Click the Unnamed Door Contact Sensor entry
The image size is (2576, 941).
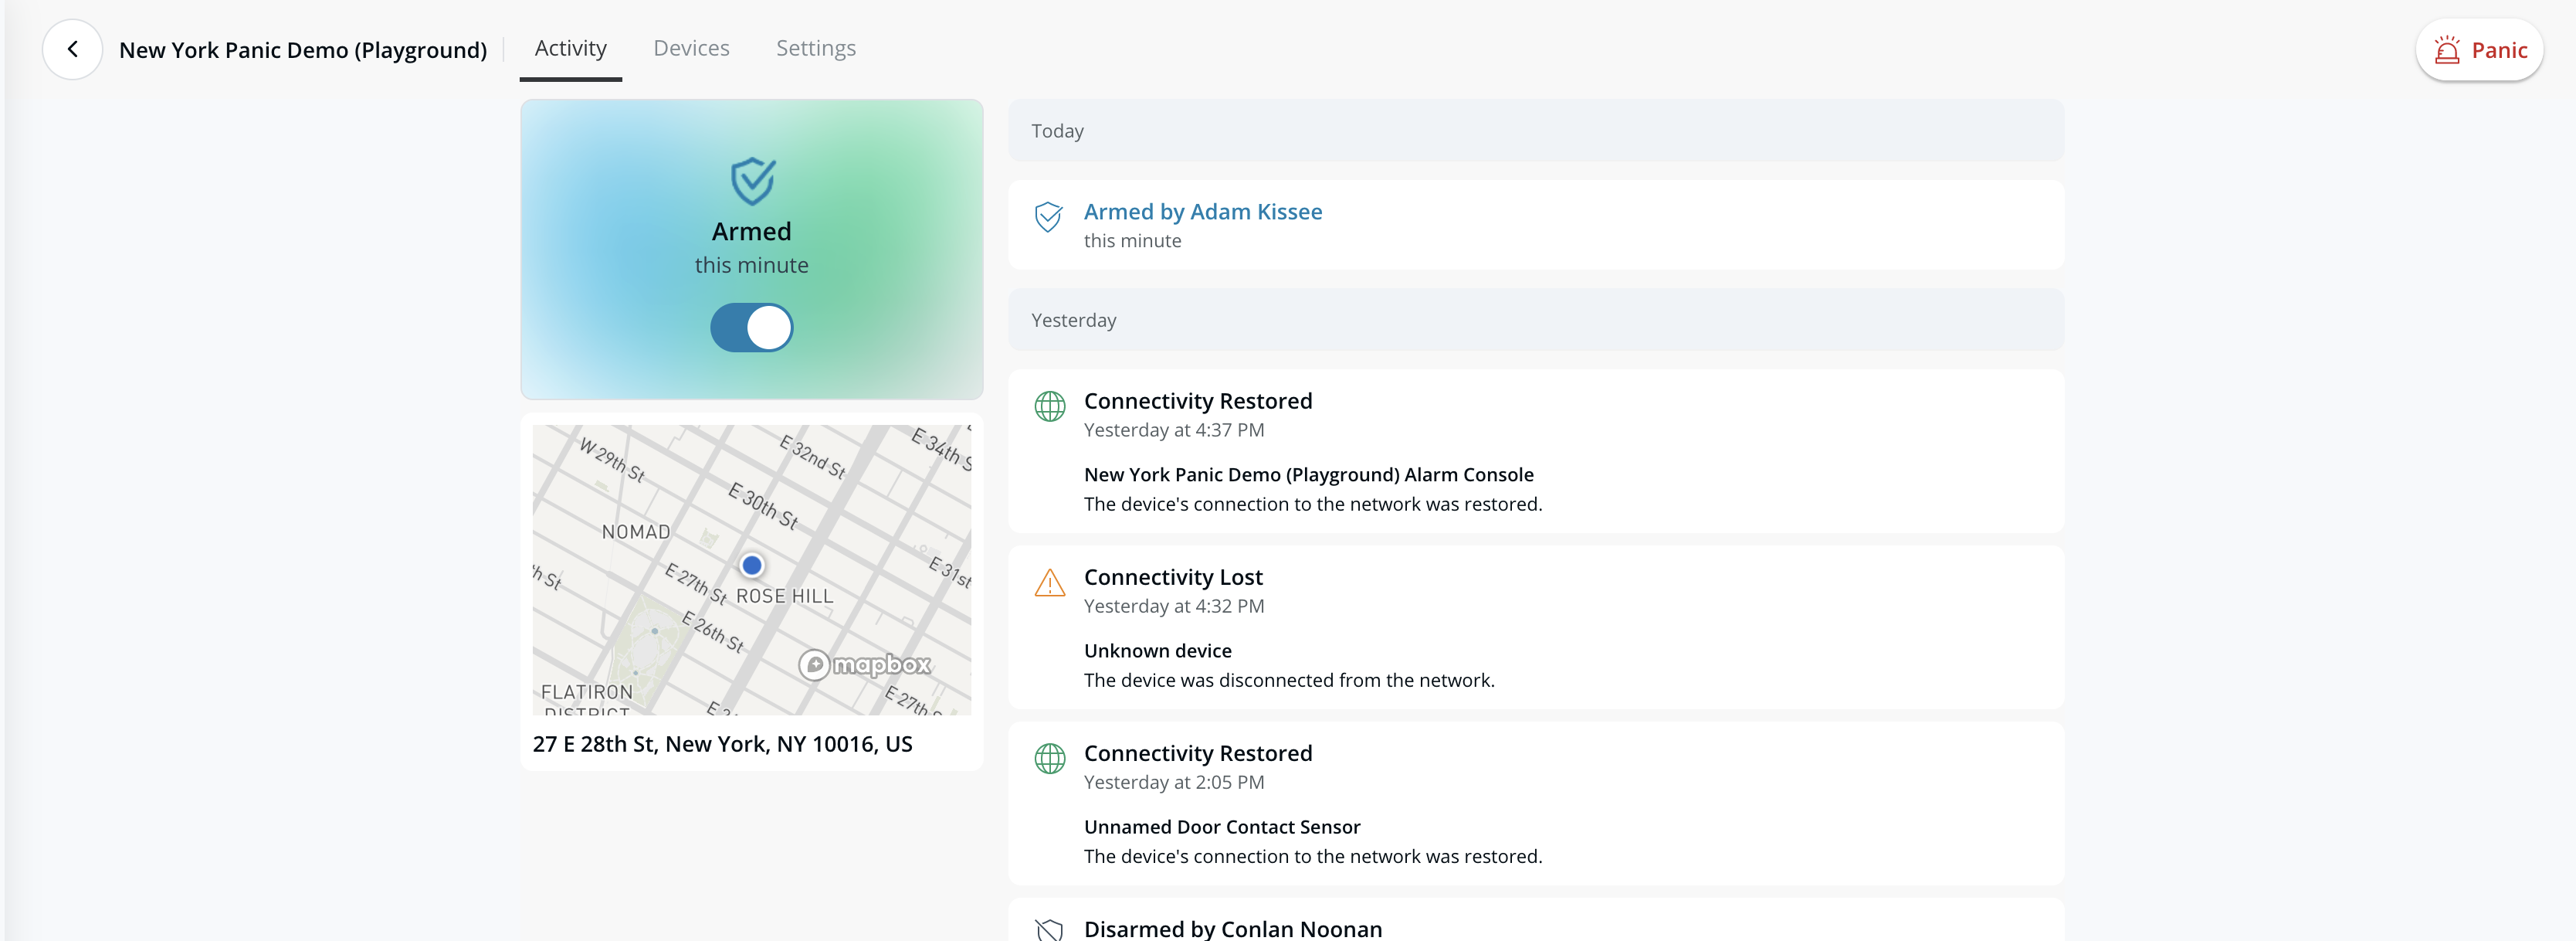pos(1221,827)
